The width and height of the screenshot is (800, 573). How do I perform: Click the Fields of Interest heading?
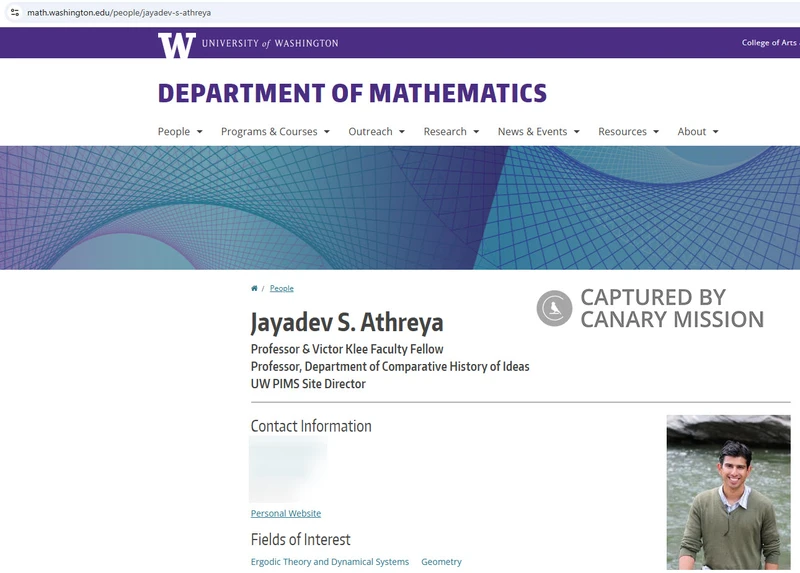(301, 539)
